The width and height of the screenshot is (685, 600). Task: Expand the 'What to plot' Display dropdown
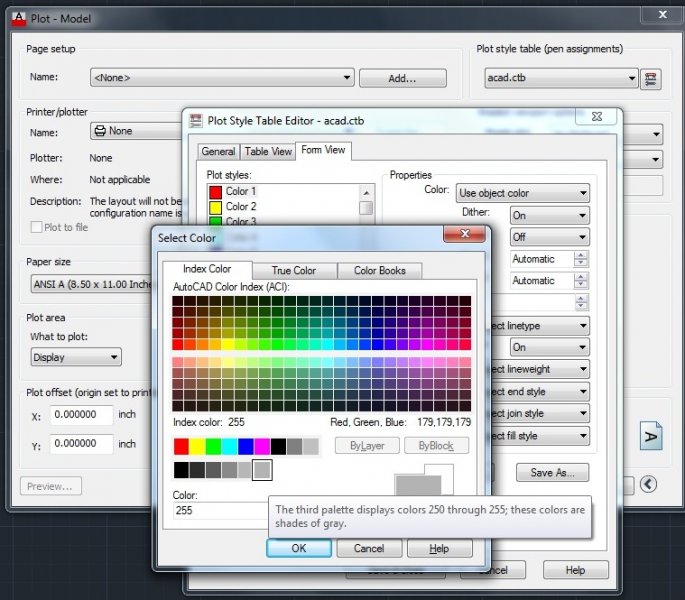[x=76, y=357]
